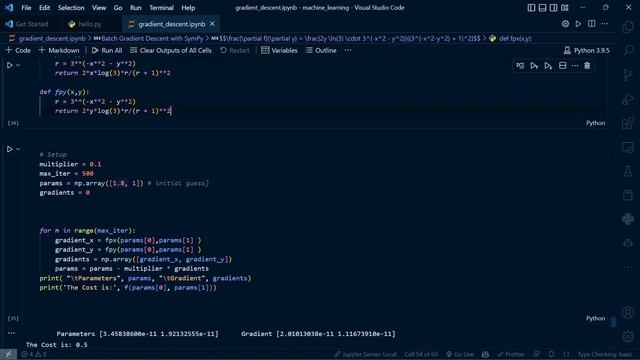Restart the notebook kernel
640x360 pixels.
[x=234, y=50]
